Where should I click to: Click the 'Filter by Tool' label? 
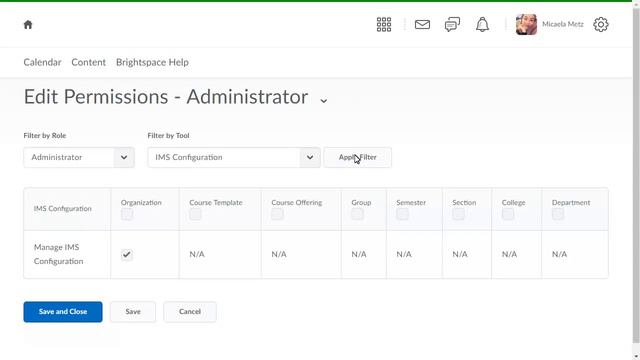tap(169, 136)
